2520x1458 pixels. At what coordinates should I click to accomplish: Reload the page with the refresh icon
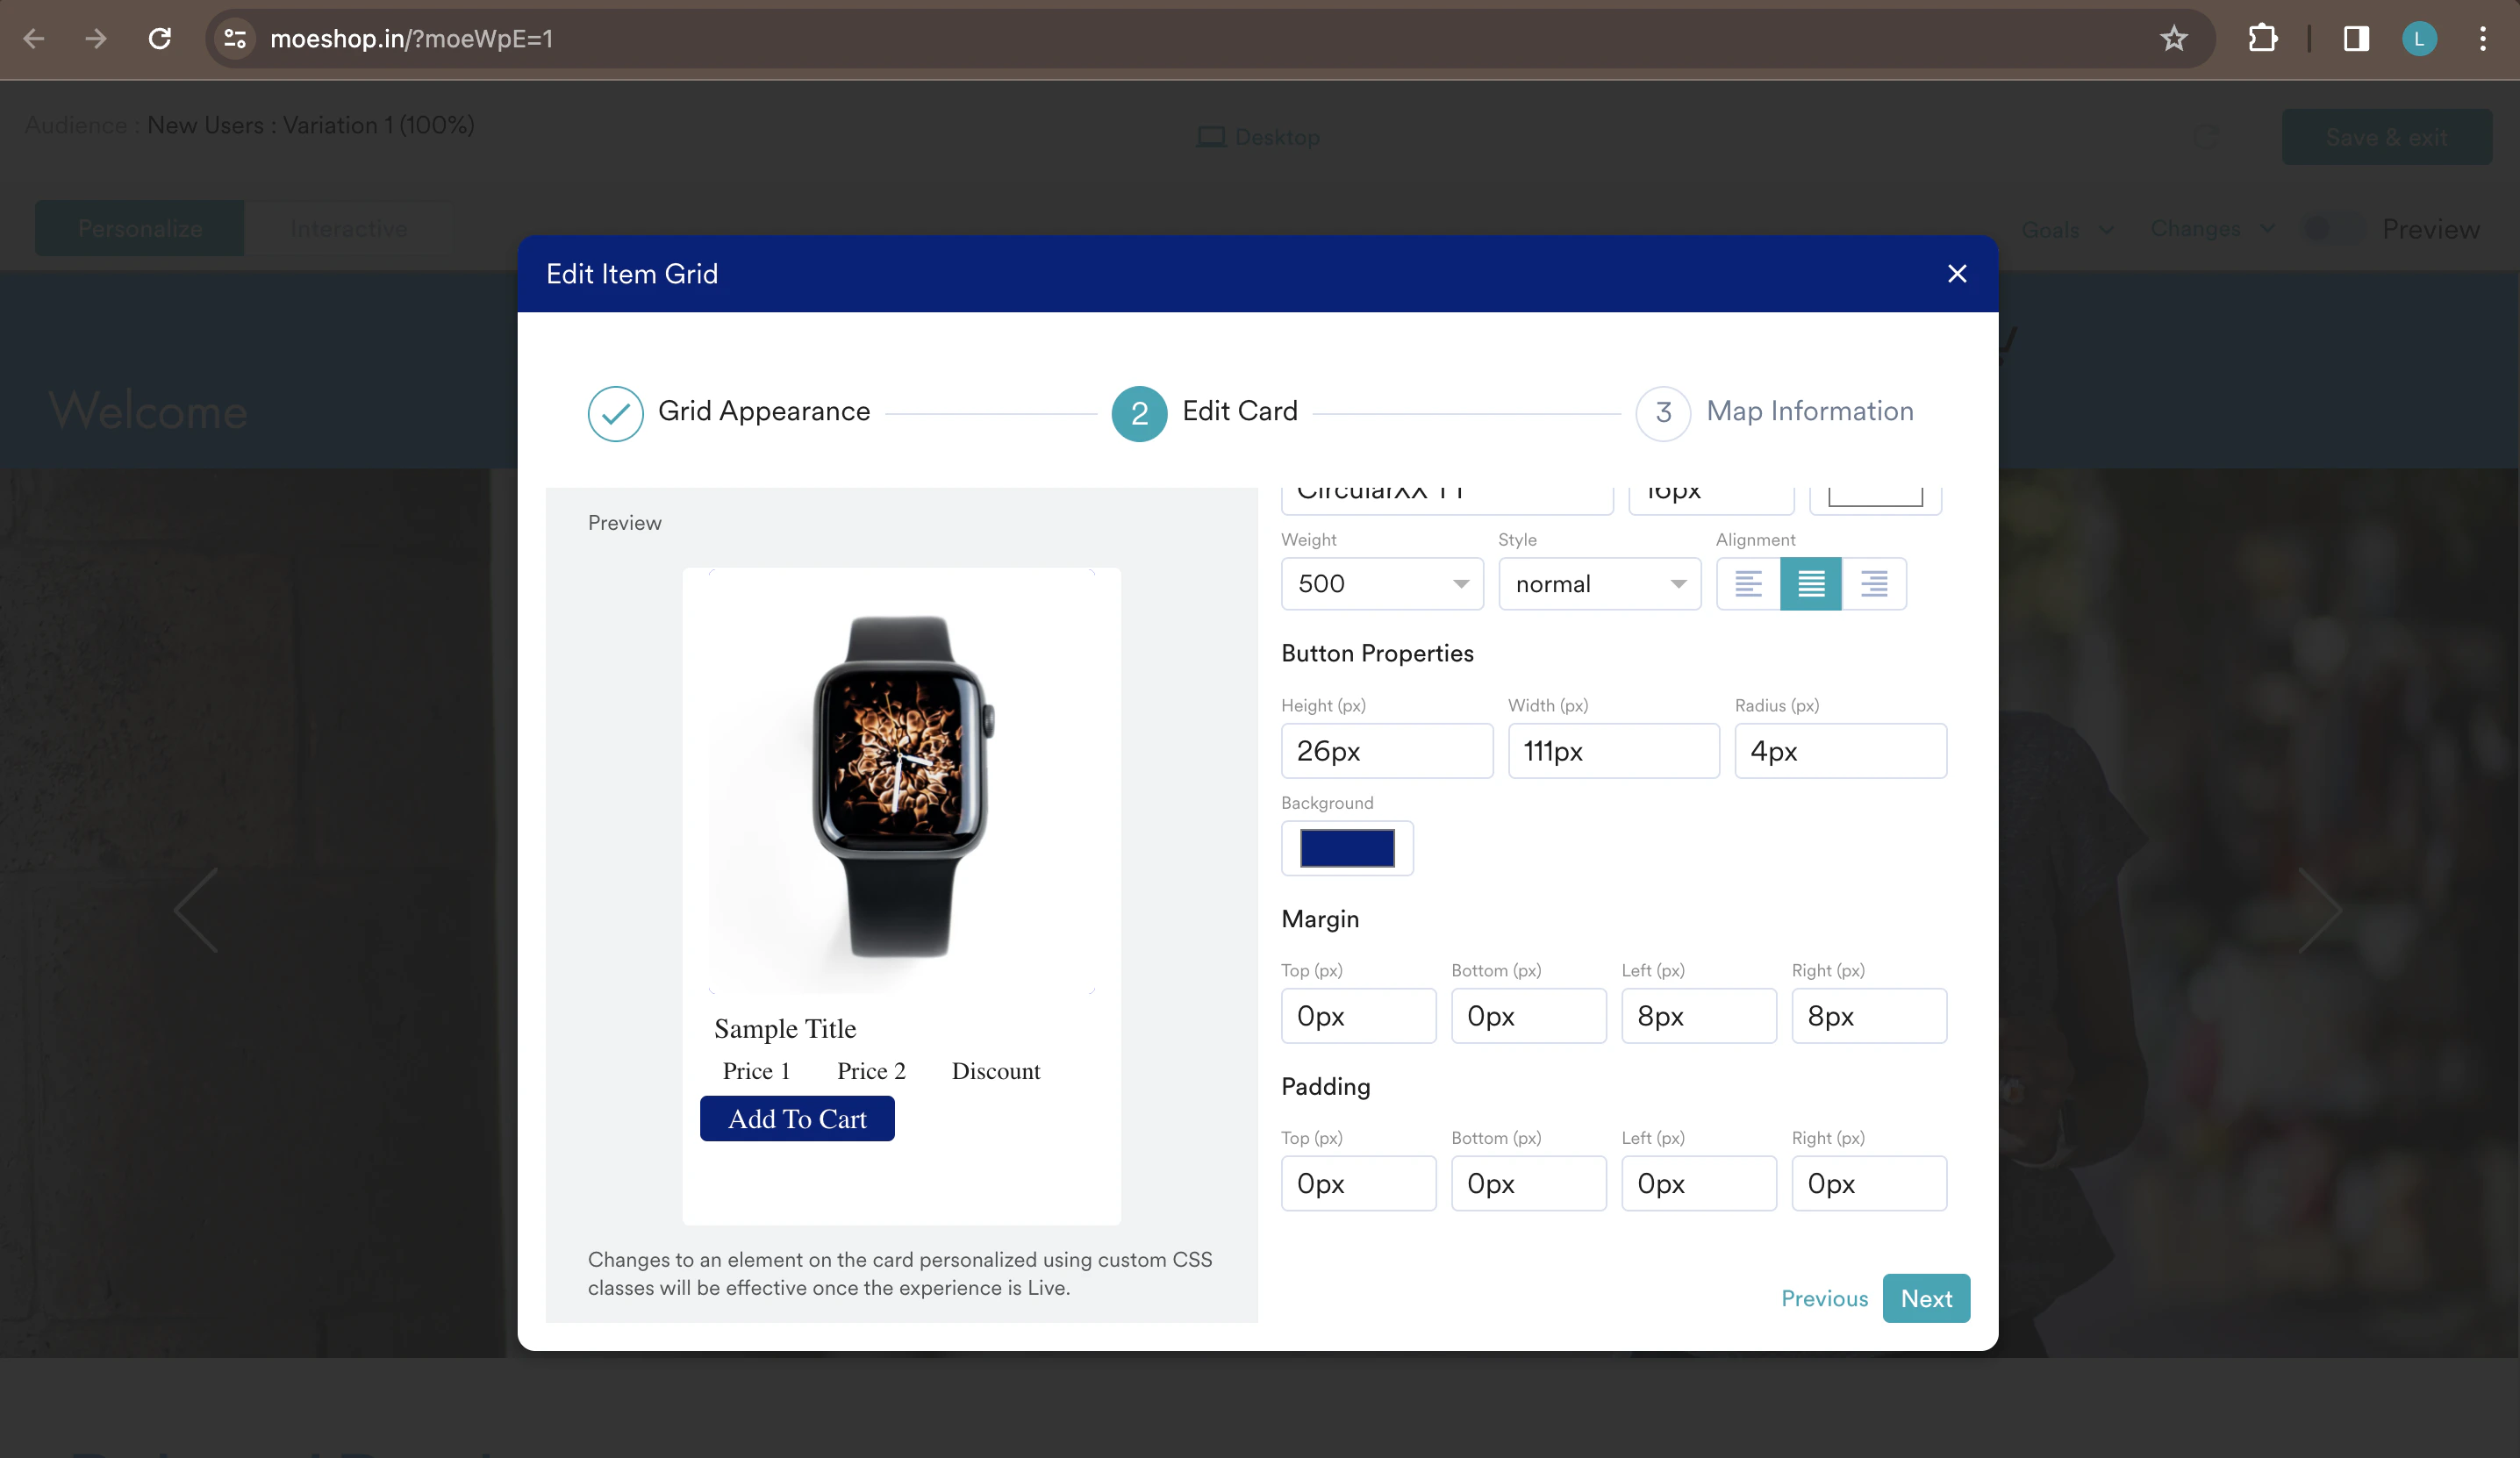coord(160,39)
